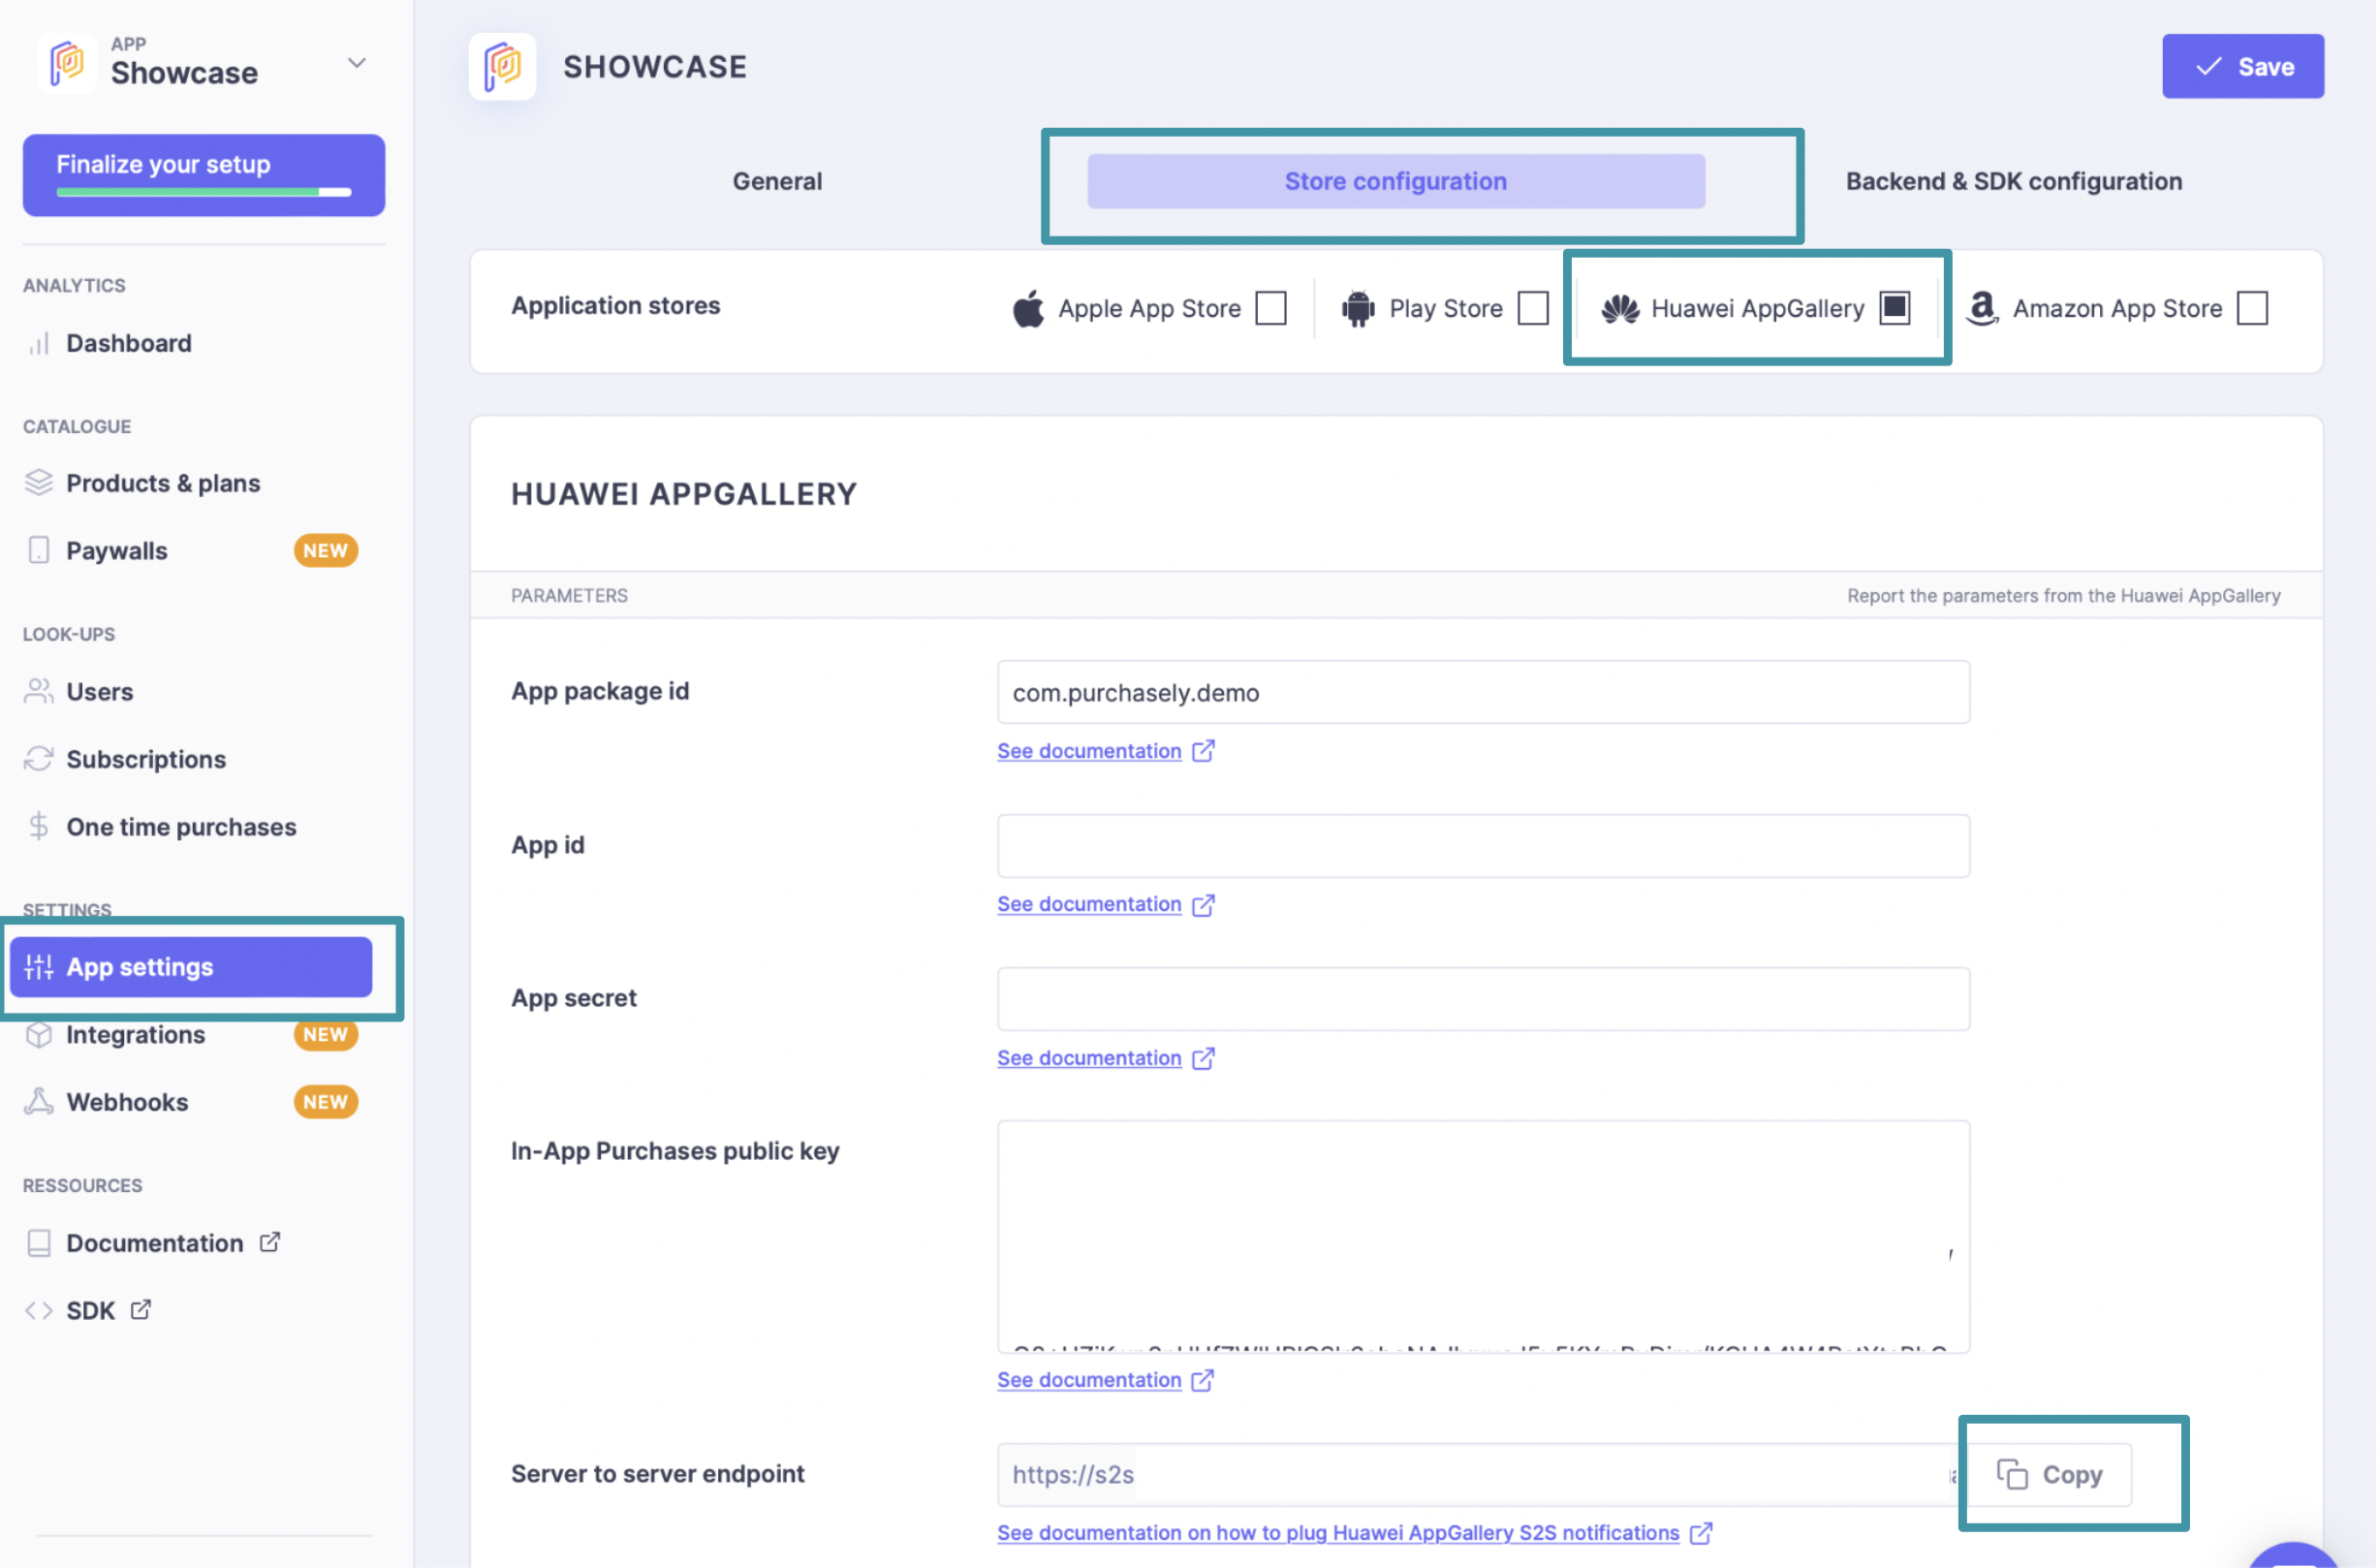Click into the App package id field
The image size is (2380, 1568).
pyautogui.click(x=1486, y=693)
